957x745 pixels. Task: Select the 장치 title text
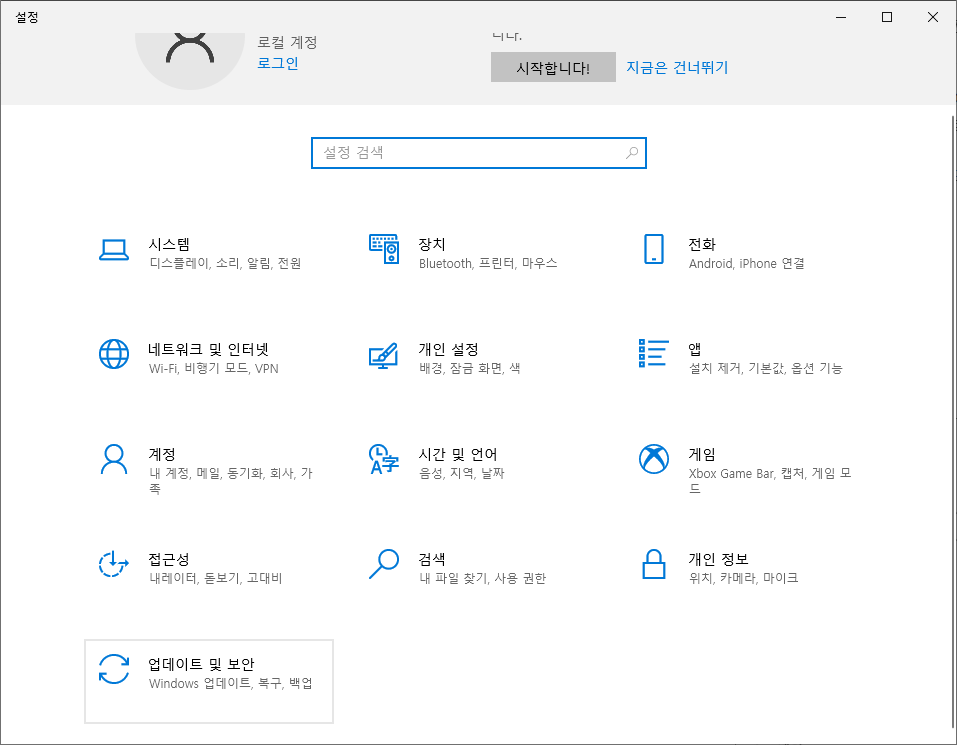pyautogui.click(x=432, y=244)
